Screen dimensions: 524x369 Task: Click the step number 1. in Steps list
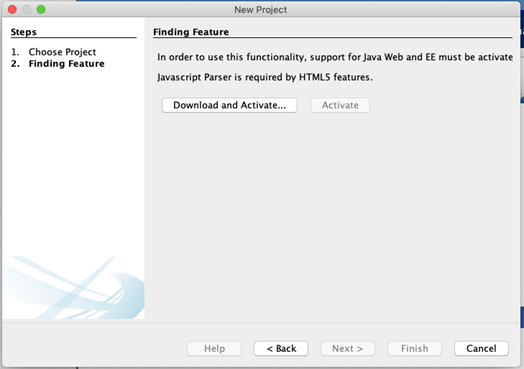(15, 52)
